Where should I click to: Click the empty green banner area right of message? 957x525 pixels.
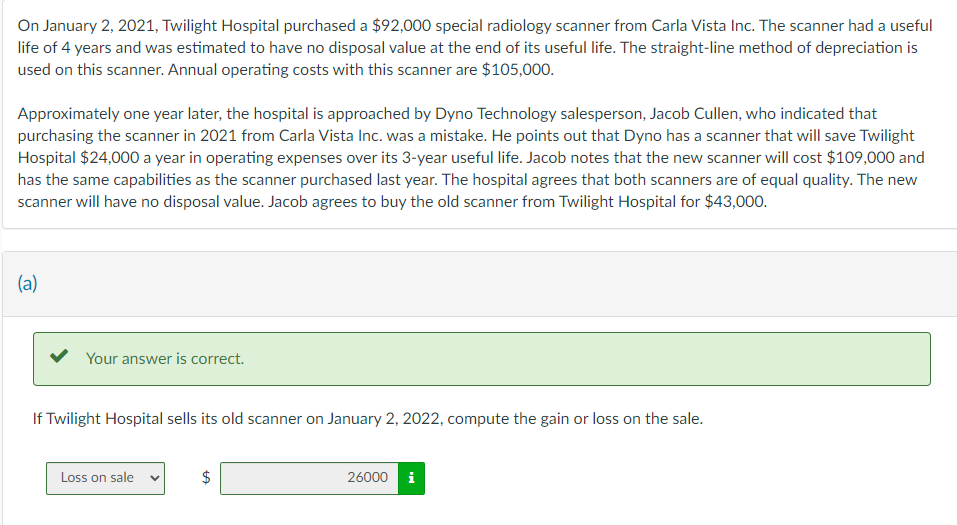(586, 359)
